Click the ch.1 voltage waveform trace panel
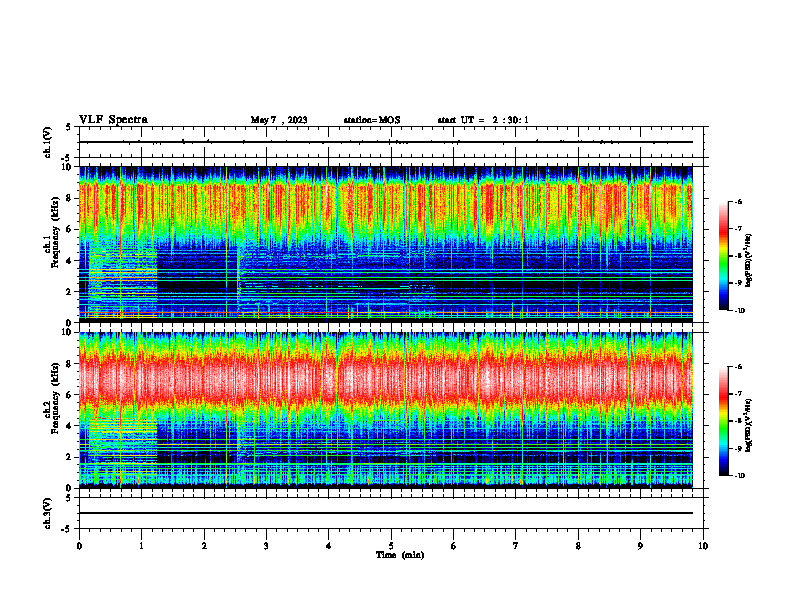 point(391,142)
